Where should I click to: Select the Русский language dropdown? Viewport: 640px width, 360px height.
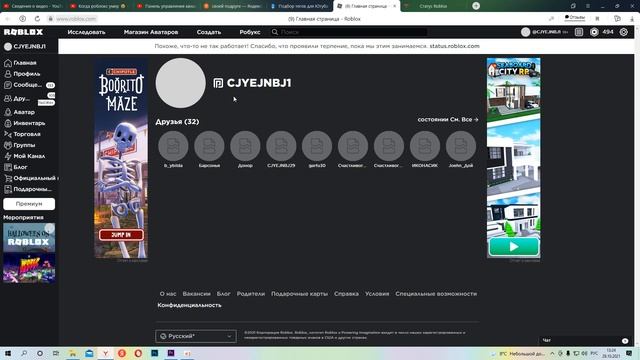point(196,336)
